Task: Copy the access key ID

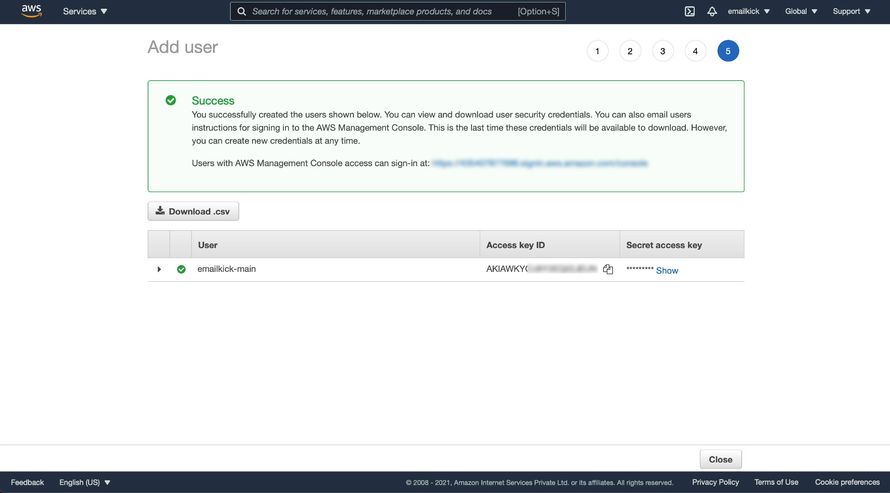Action: pos(608,269)
